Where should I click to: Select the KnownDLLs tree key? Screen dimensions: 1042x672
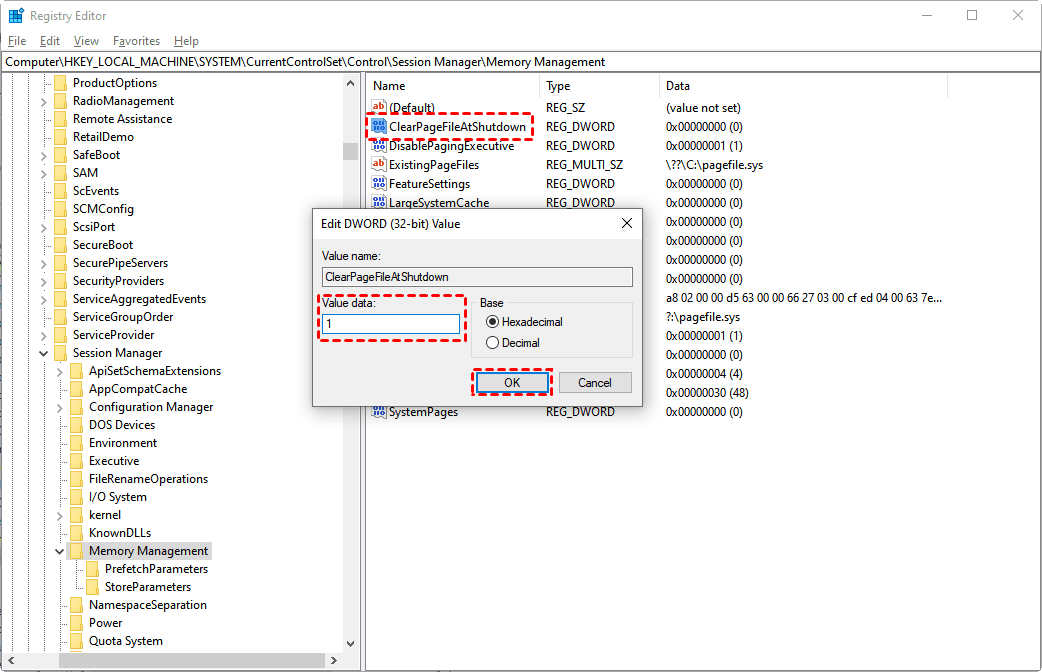[x=120, y=533]
